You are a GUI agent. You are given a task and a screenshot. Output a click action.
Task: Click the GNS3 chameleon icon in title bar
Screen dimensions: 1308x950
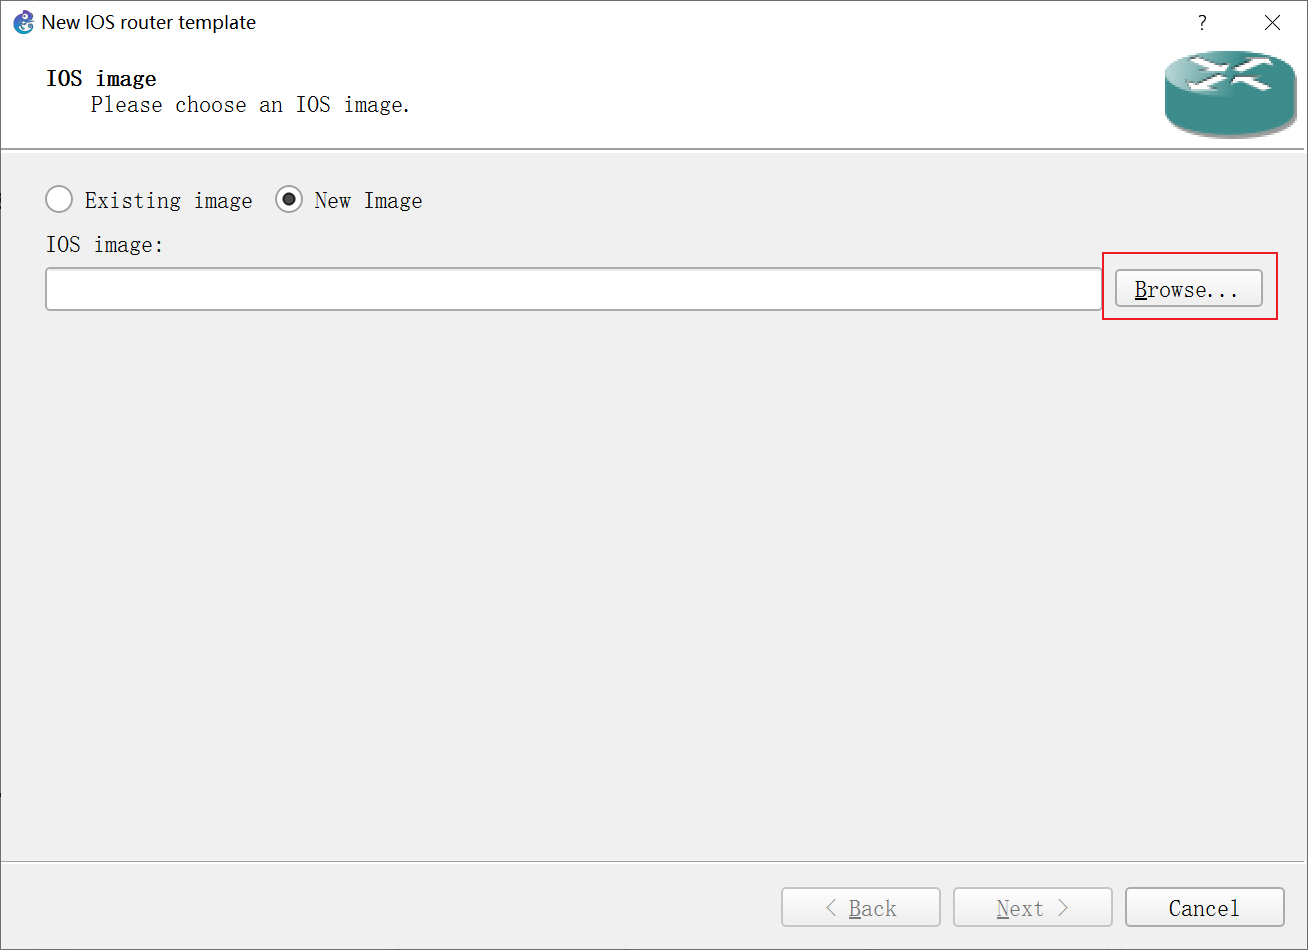(x=22, y=22)
